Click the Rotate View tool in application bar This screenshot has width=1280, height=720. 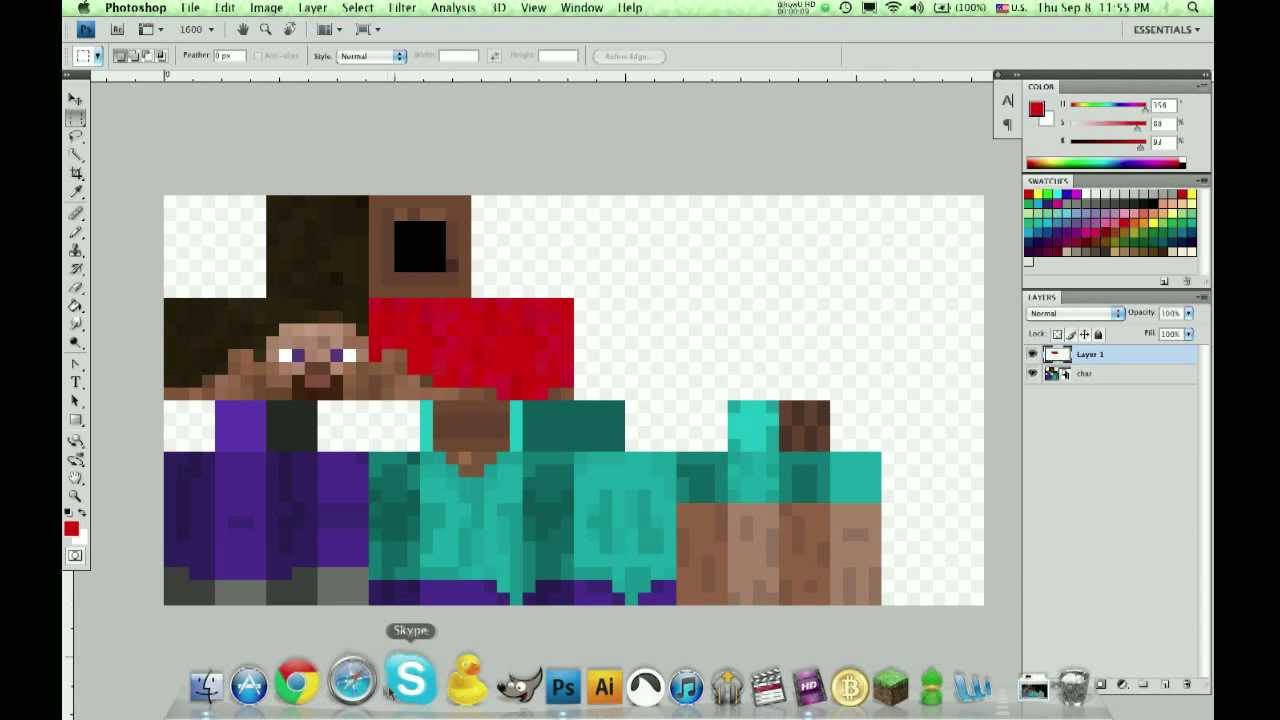290,29
